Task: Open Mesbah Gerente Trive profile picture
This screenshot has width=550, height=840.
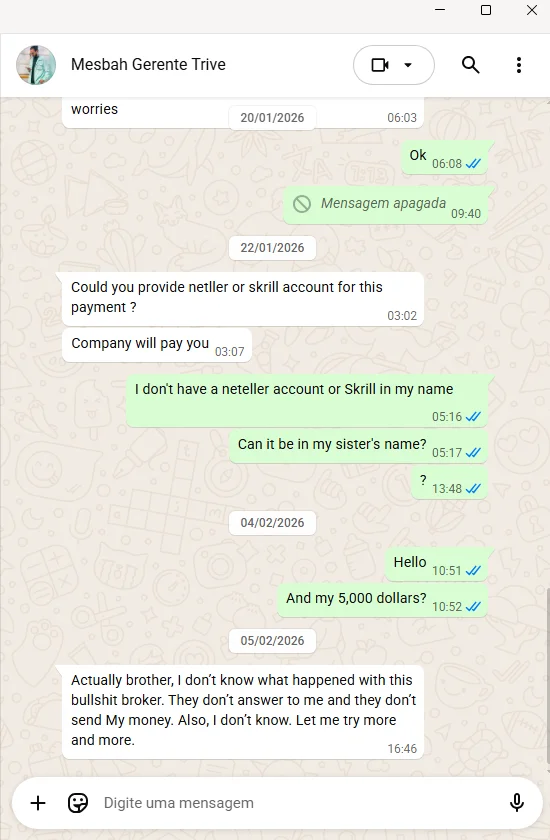Action: [36, 65]
